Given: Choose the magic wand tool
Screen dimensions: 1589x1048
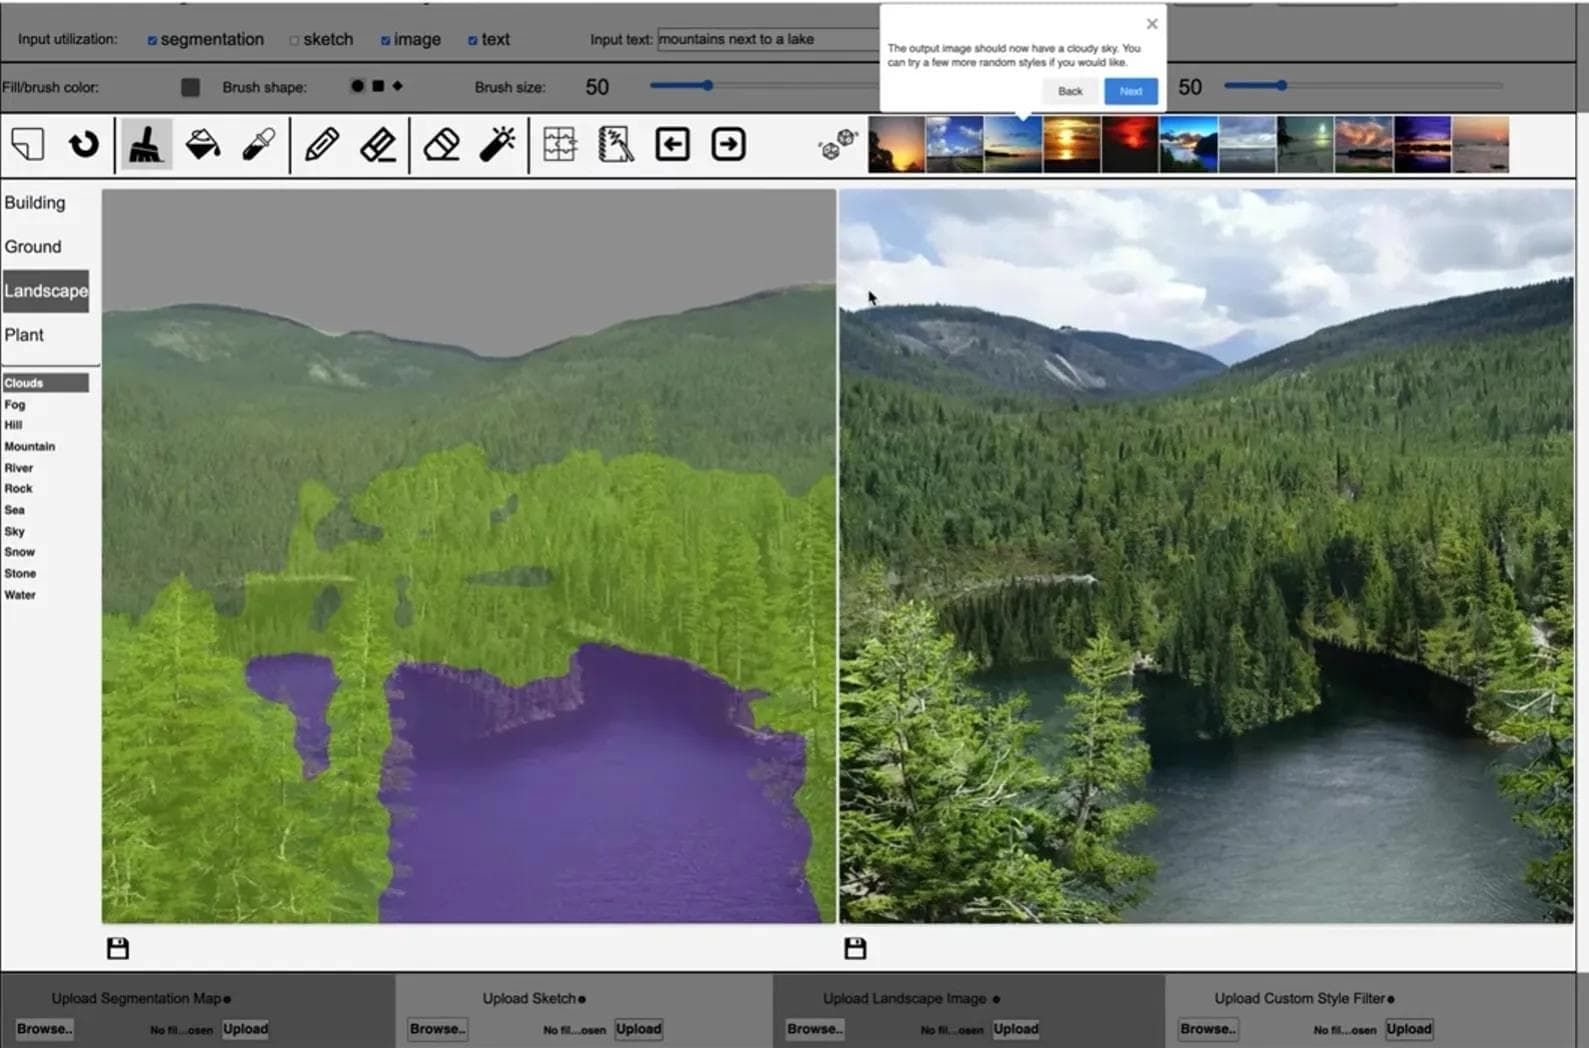Looking at the screenshot, I should click(497, 144).
